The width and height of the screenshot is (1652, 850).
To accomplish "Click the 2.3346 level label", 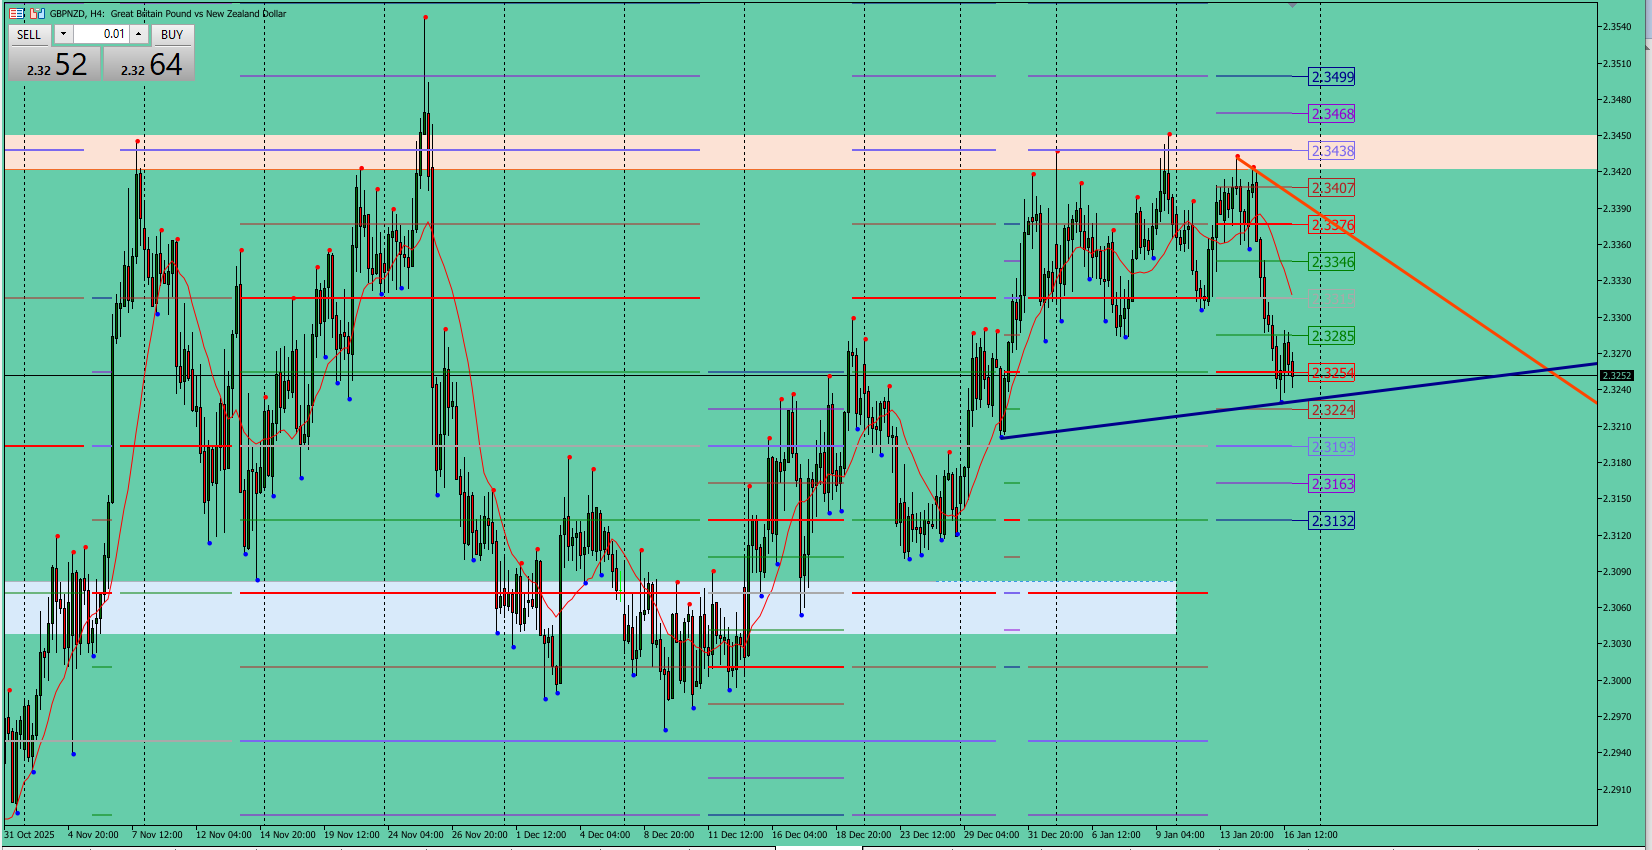I will click(1332, 262).
